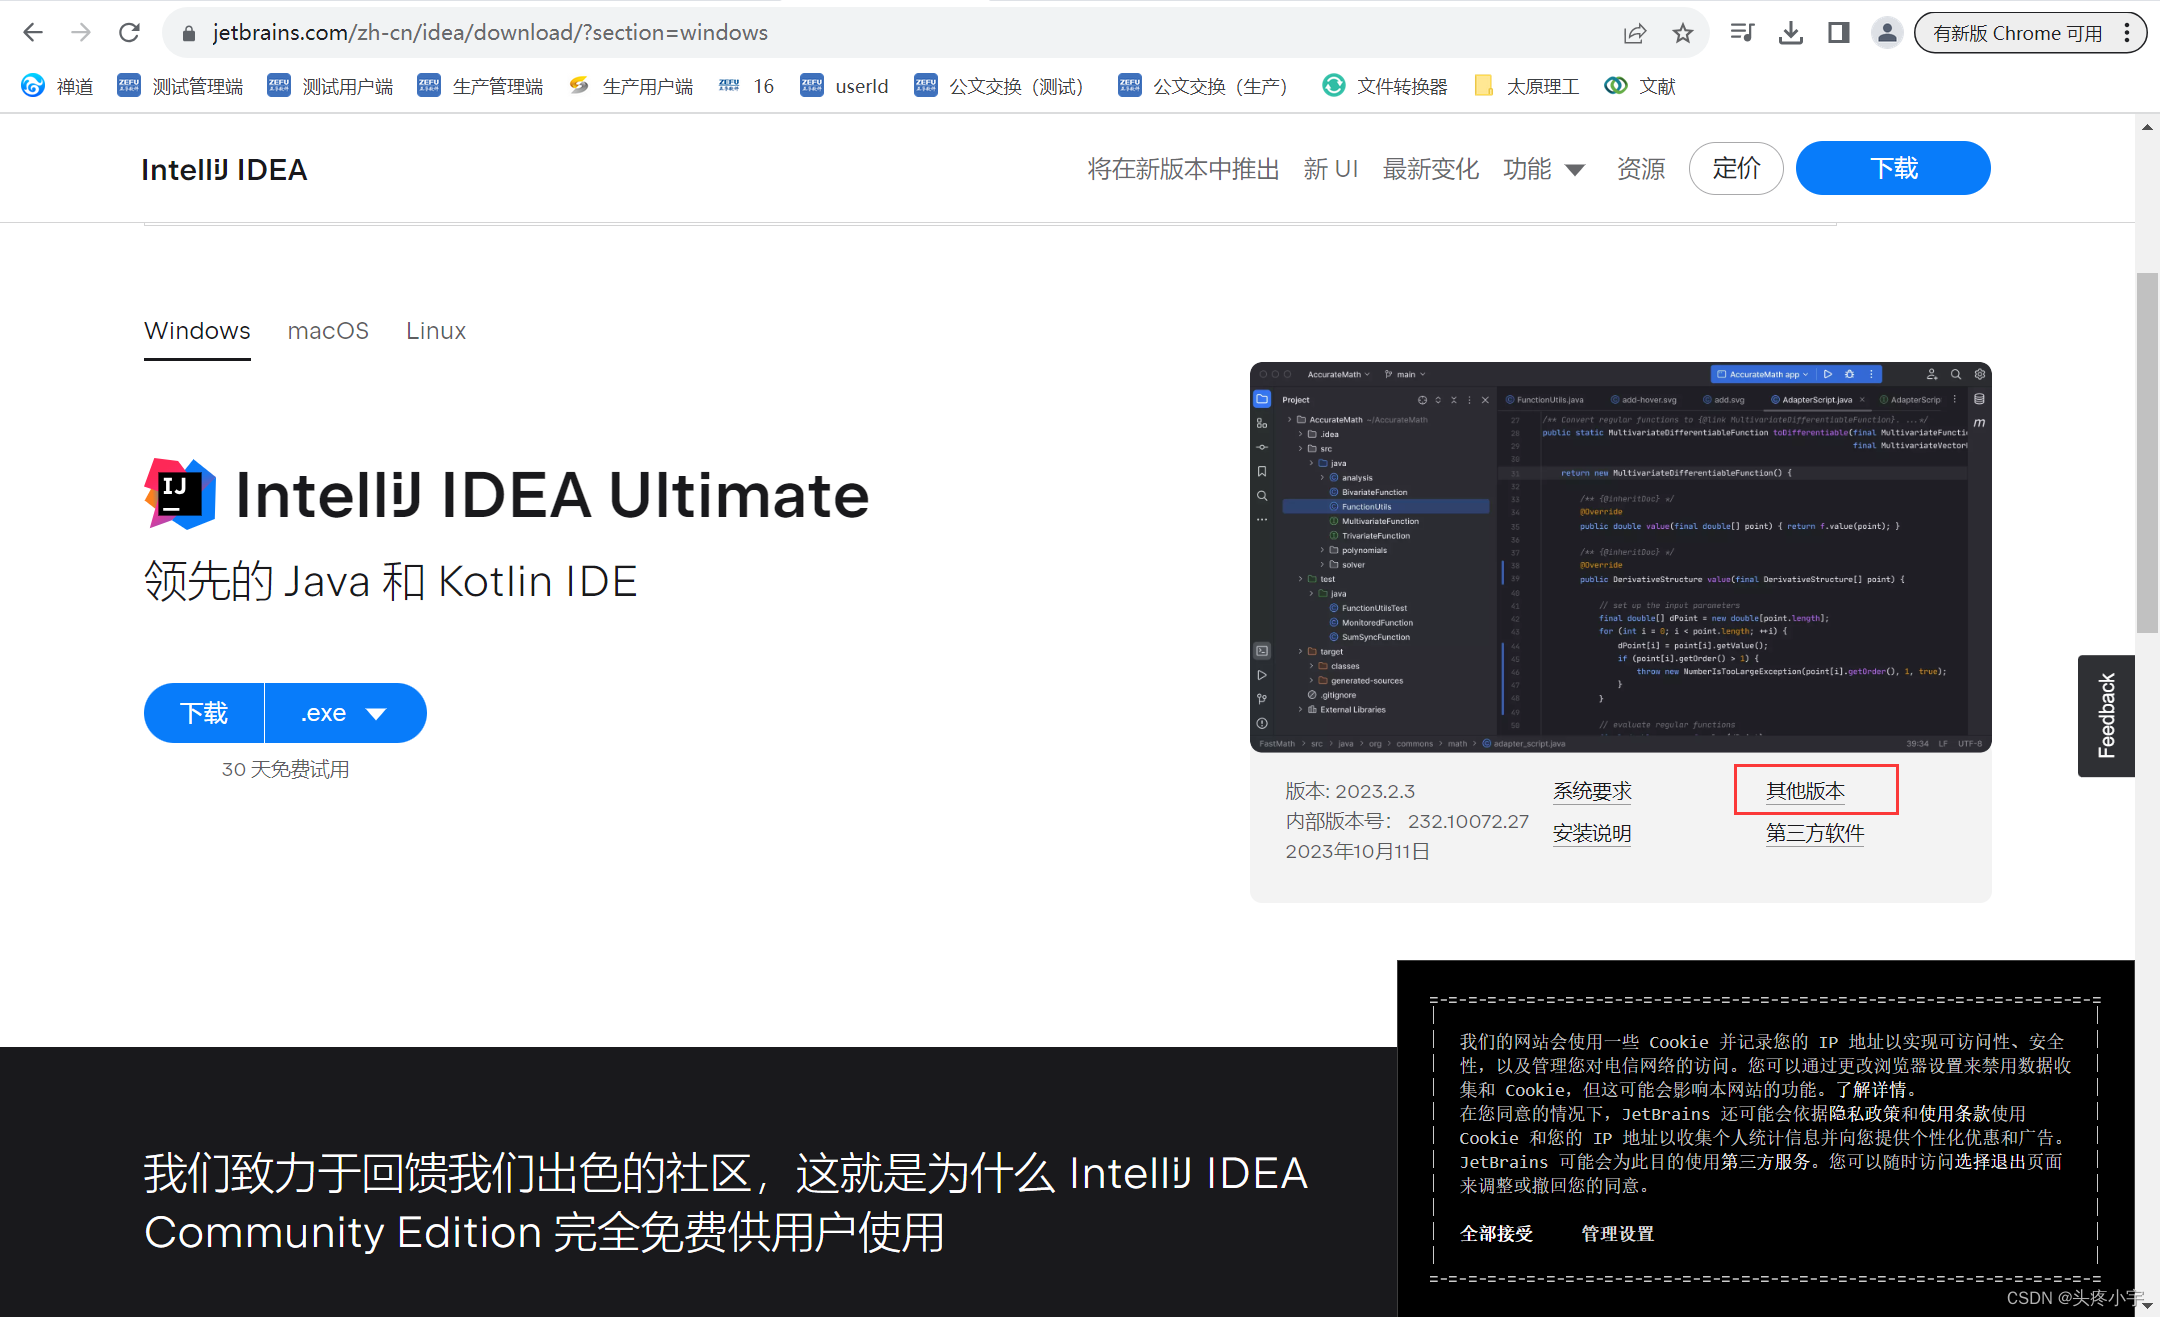Viewport: 2160px width, 1317px height.
Task: Open the 安装说明 link
Action: pyautogui.click(x=1592, y=833)
